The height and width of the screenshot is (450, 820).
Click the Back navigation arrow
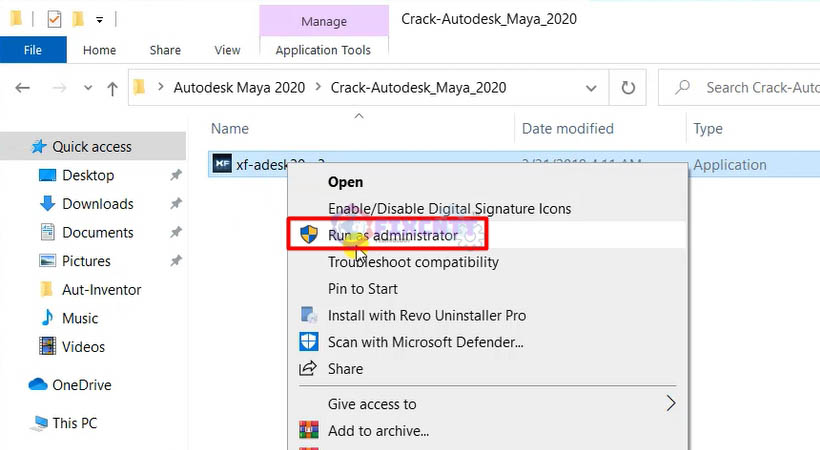pyautogui.click(x=22, y=88)
